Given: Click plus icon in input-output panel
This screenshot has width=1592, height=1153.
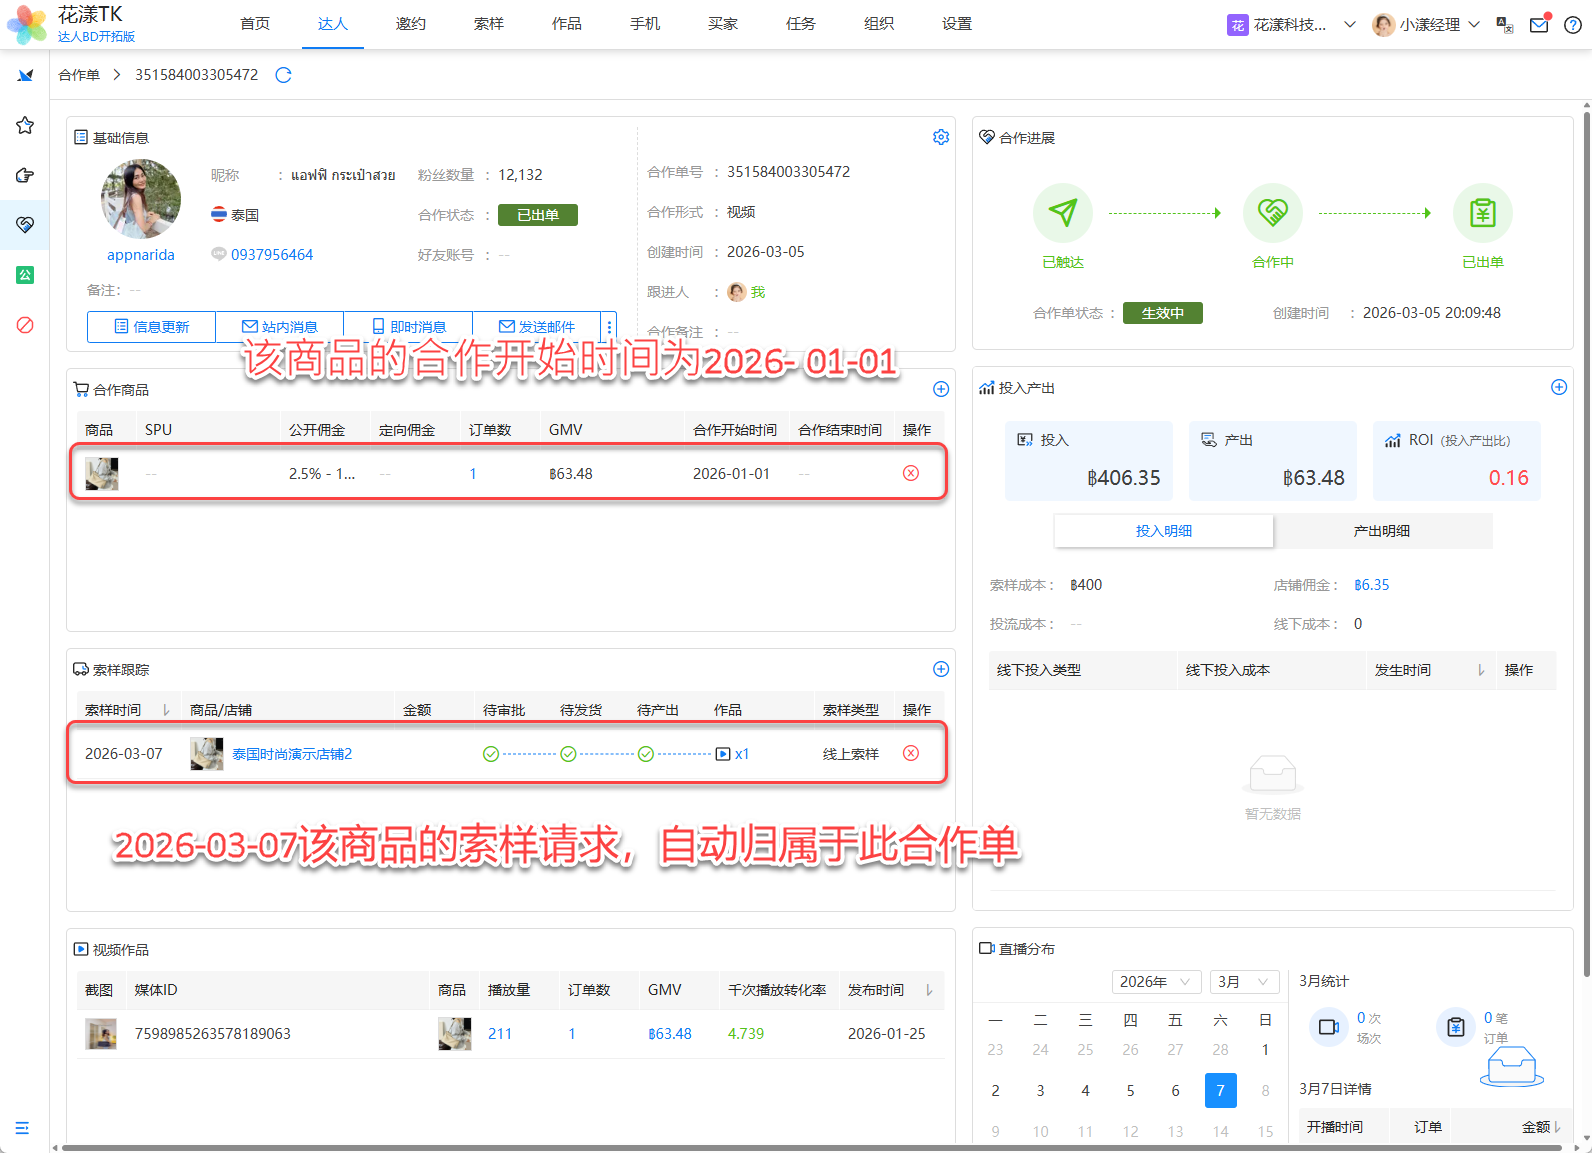Looking at the screenshot, I should click(1558, 387).
